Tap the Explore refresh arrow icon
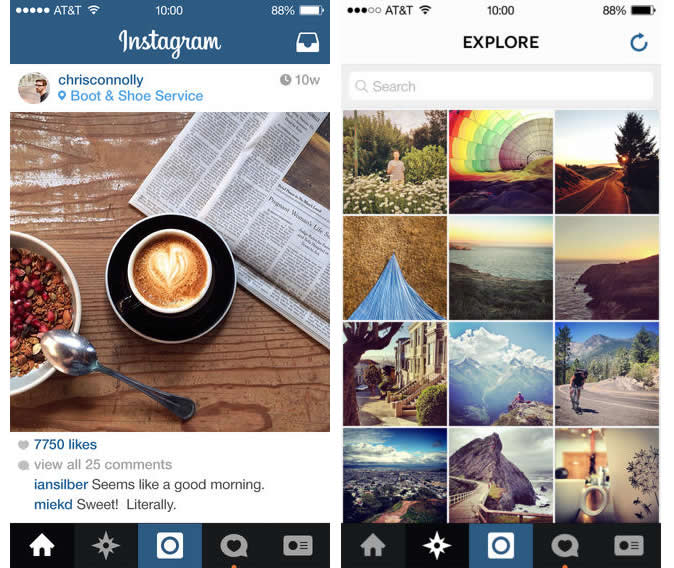674x568 pixels. (638, 42)
